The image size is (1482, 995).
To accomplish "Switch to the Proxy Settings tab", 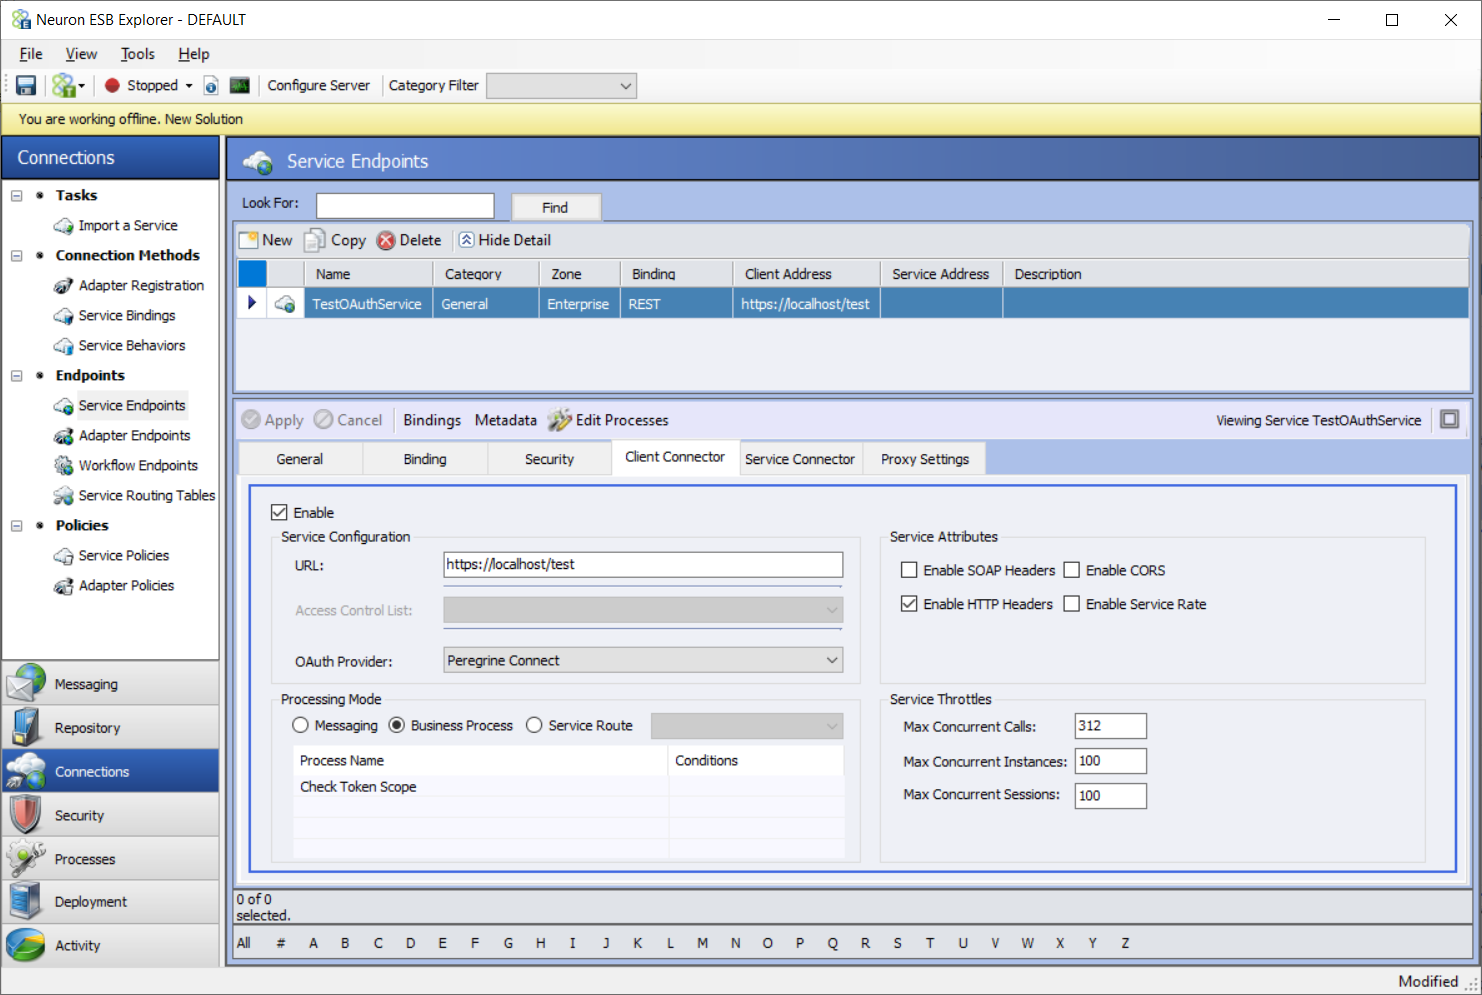I will tap(925, 459).
